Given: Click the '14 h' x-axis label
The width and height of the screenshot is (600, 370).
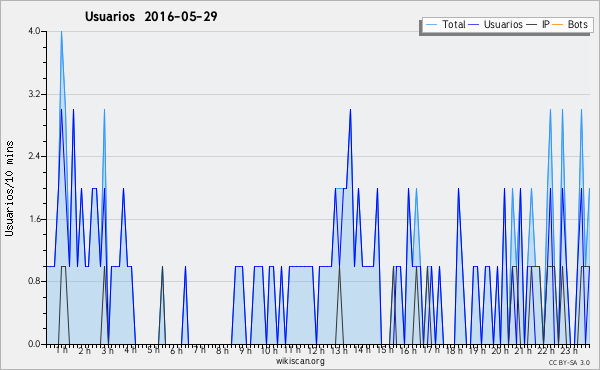Looking at the screenshot, I should click(x=362, y=350).
